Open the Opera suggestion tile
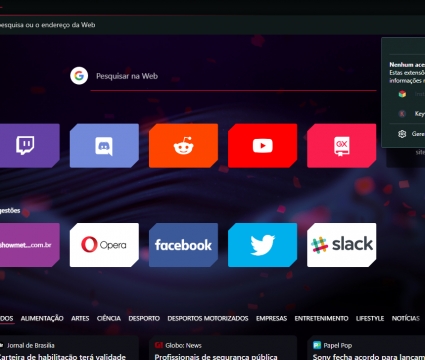 pos(104,245)
